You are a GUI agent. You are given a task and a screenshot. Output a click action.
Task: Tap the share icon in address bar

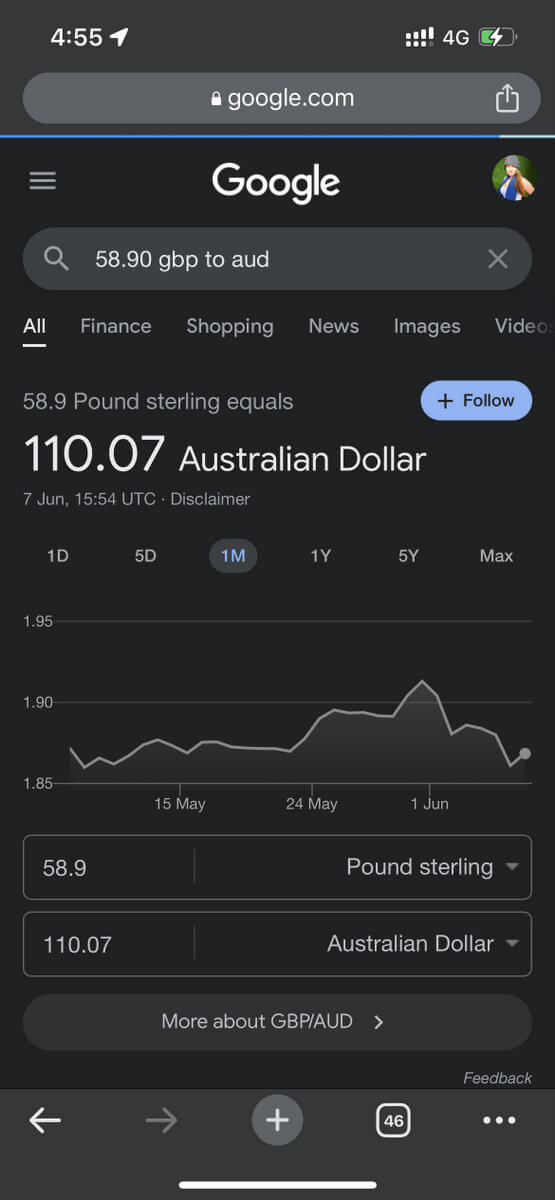tap(507, 98)
